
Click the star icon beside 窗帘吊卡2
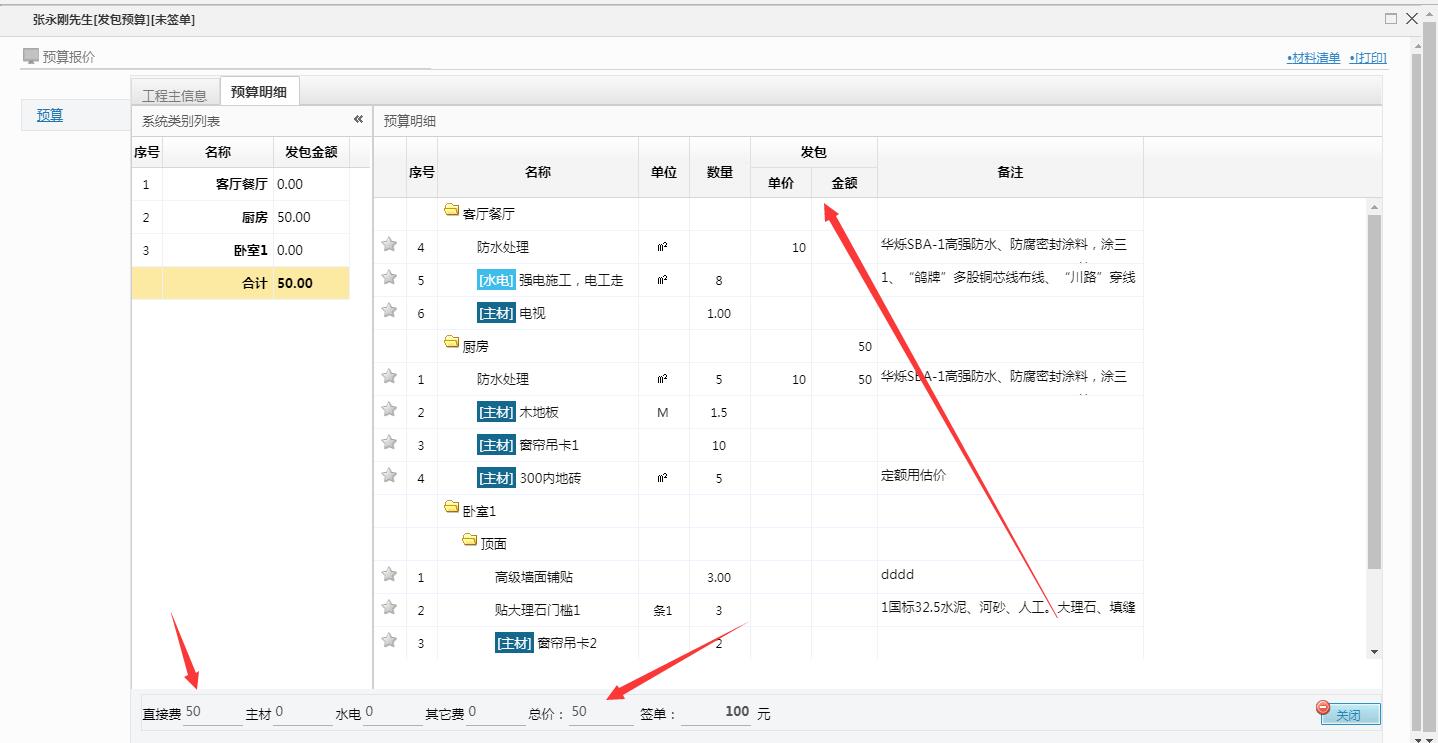pos(389,643)
